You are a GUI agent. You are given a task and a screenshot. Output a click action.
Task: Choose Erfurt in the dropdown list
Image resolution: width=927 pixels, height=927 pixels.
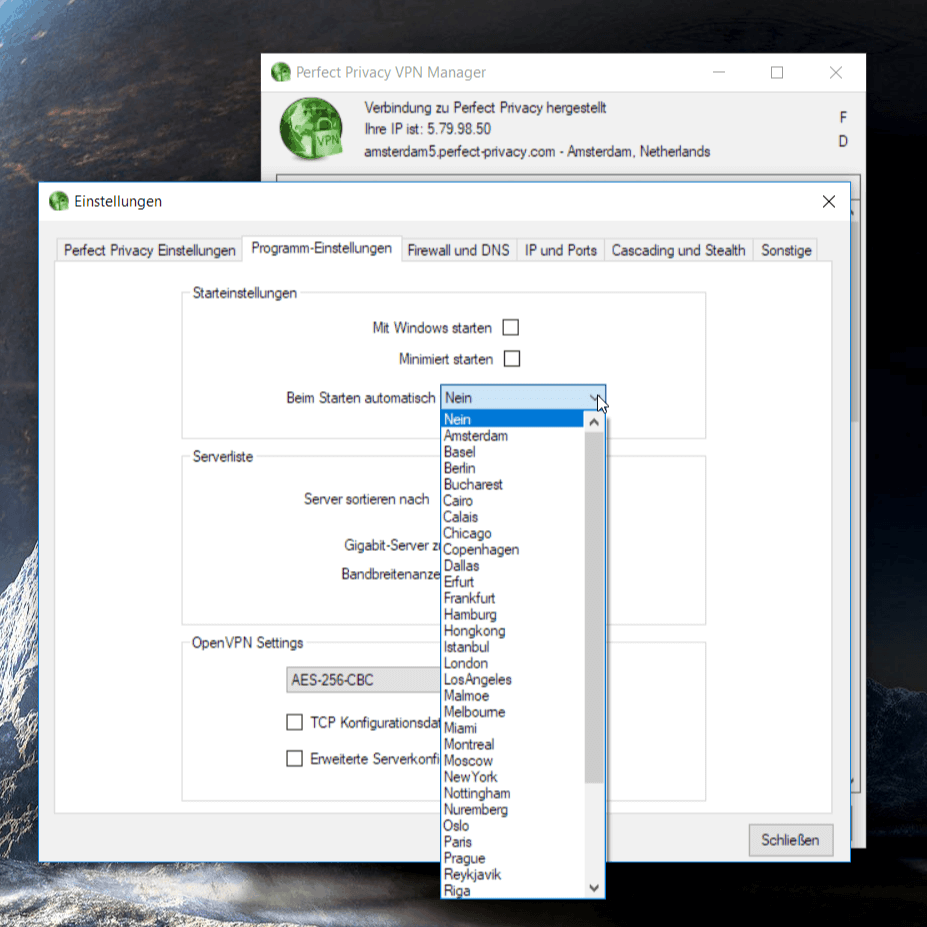513,582
